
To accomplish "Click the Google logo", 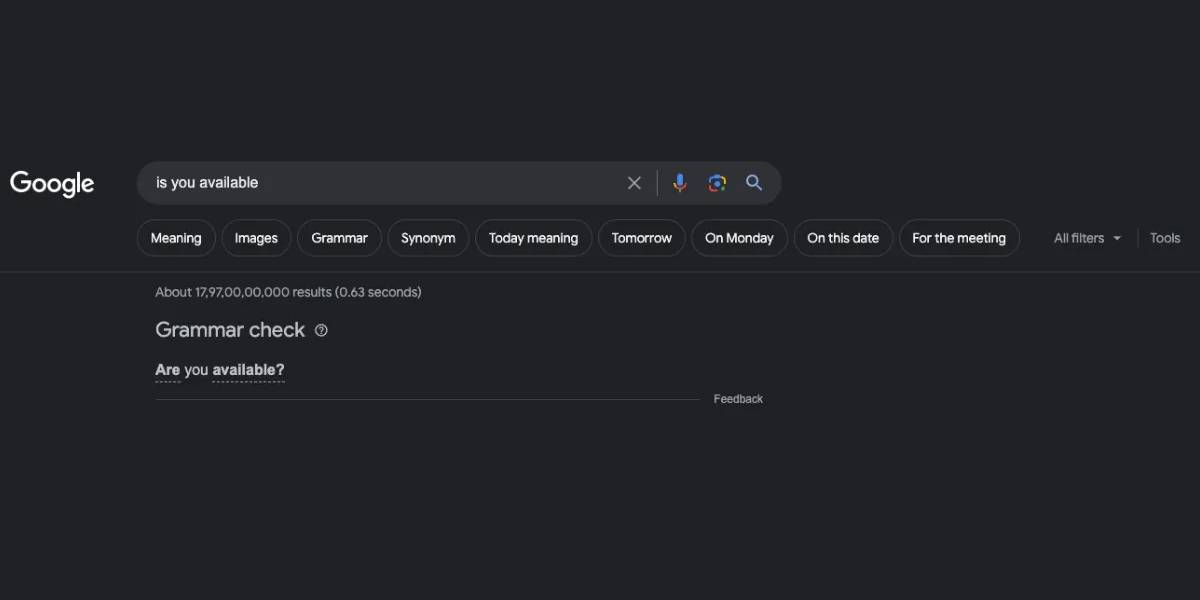I will click(x=52, y=184).
